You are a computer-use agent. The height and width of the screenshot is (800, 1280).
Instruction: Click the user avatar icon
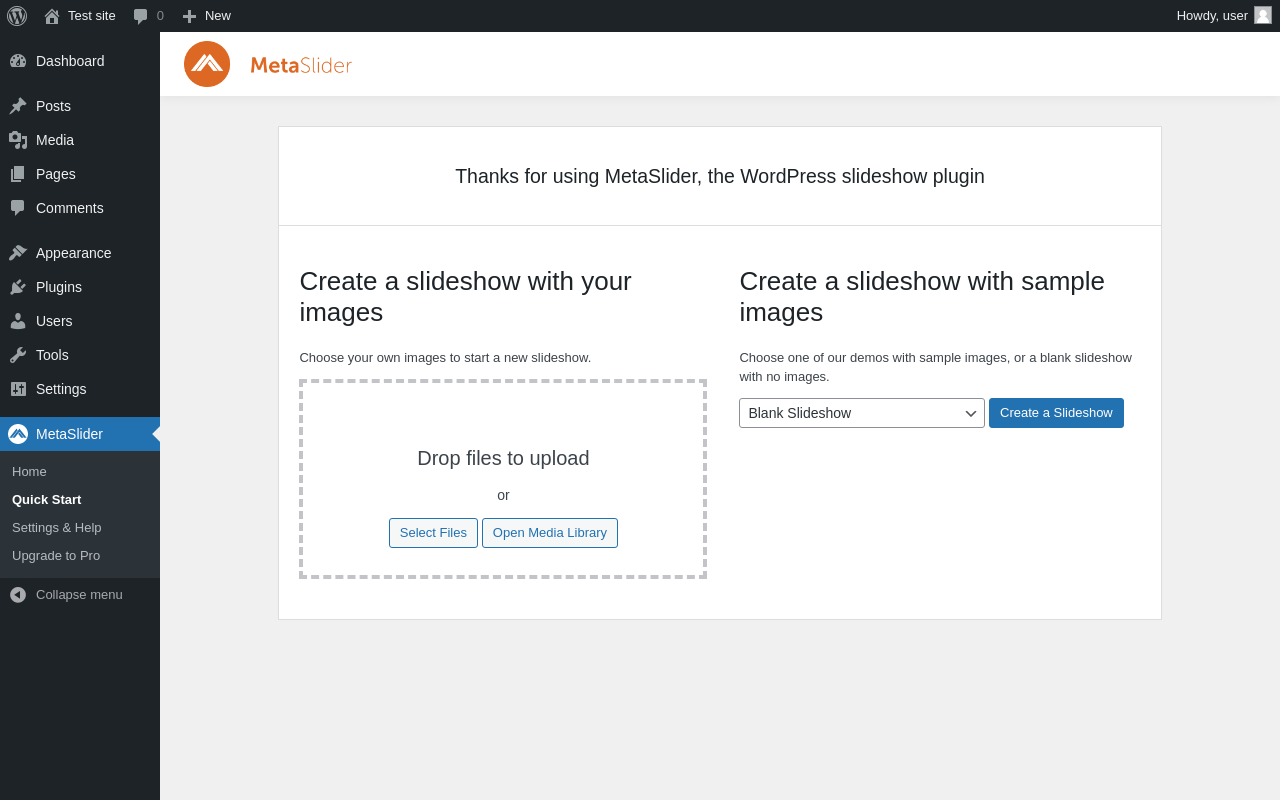[1263, 15]
